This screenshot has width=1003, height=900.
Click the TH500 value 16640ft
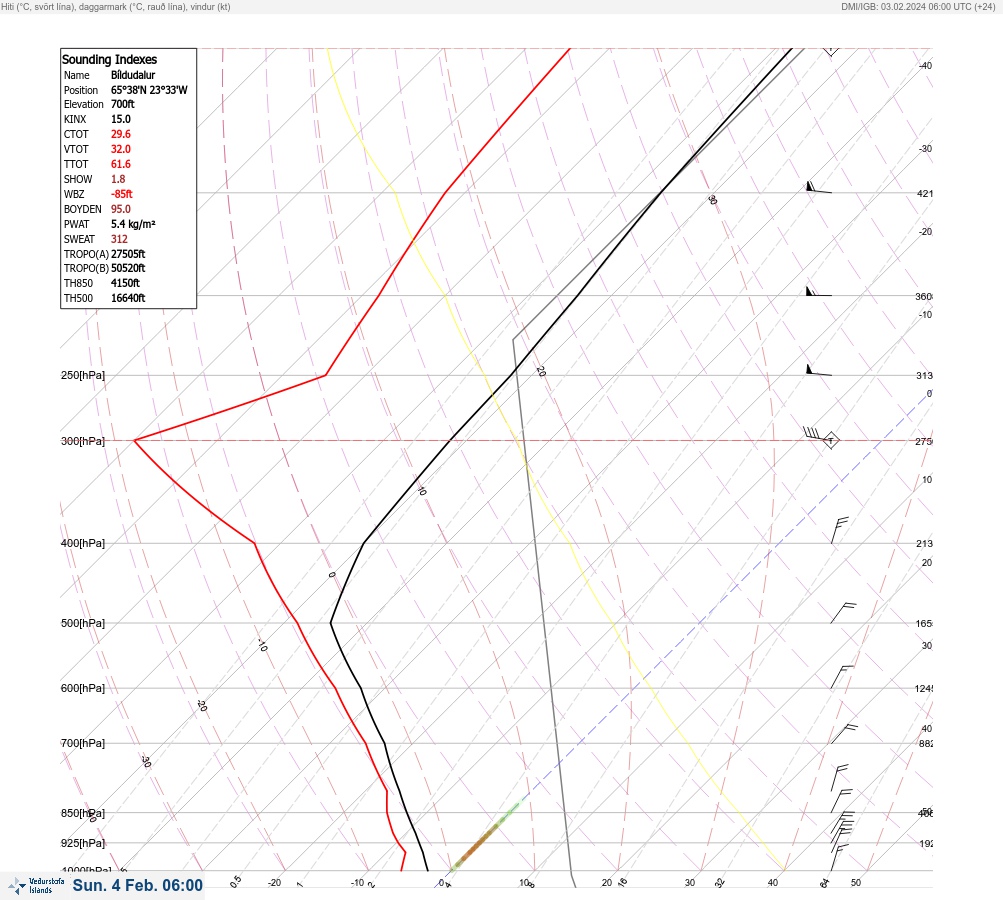click(x=128, y=298)
